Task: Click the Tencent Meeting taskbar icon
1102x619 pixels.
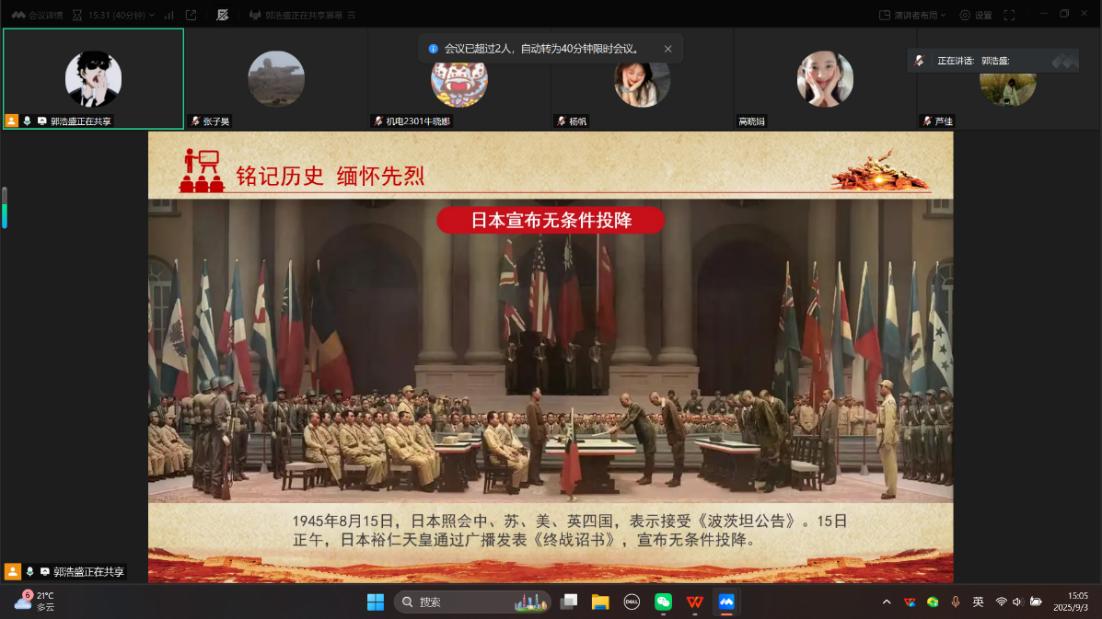Action: [x=726, y=602]
